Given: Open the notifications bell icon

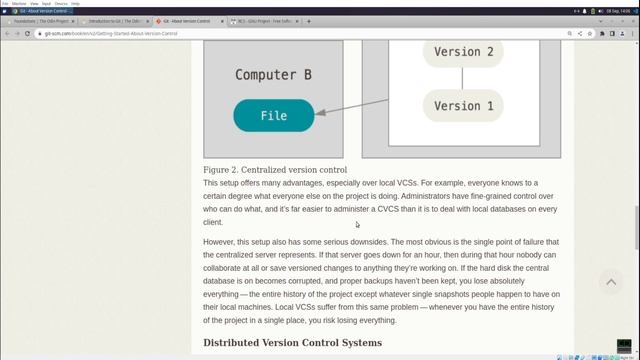Looking at the screenshot, I should 584,11.
